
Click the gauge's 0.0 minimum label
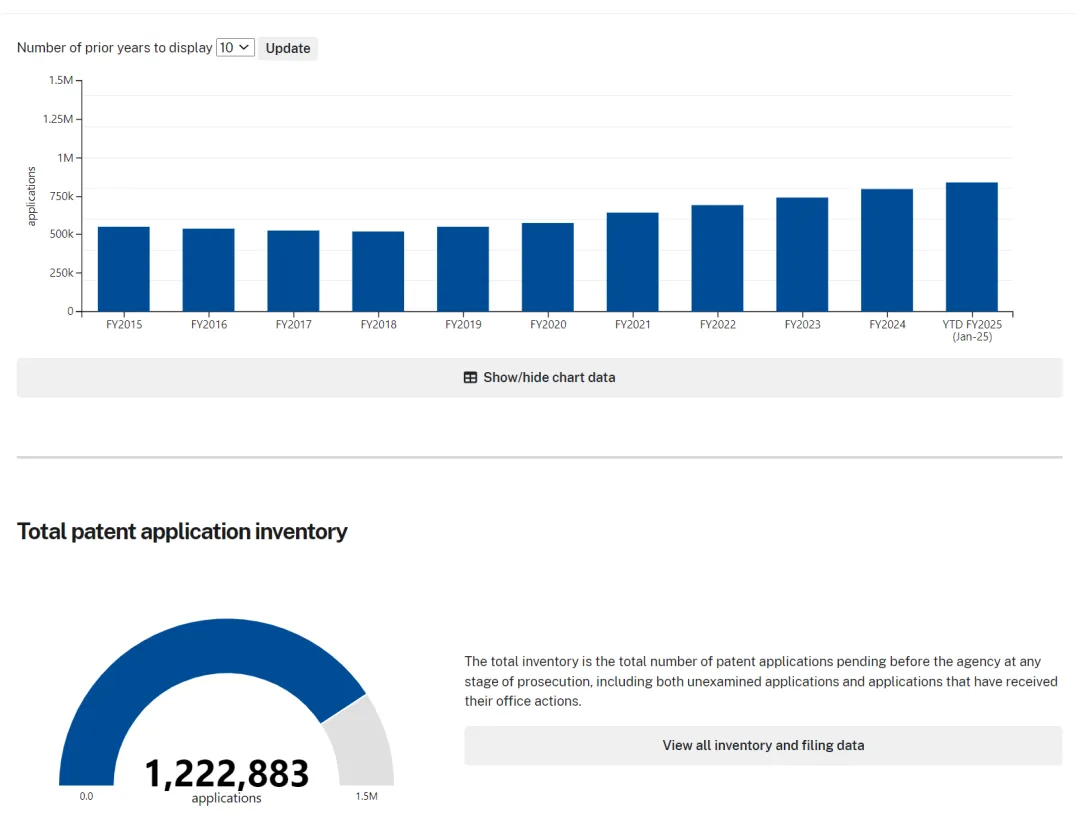(86, 796)
